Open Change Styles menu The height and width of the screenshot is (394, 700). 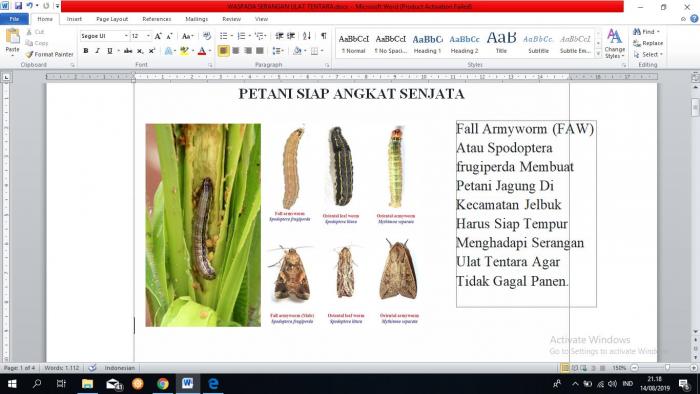pos(614,44)
